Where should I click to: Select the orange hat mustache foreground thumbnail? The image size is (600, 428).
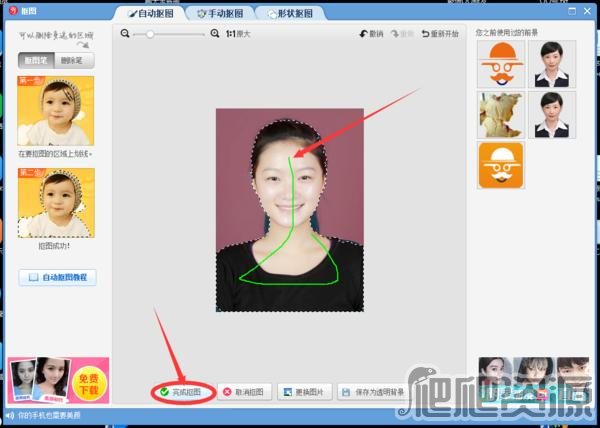point(501,64)
